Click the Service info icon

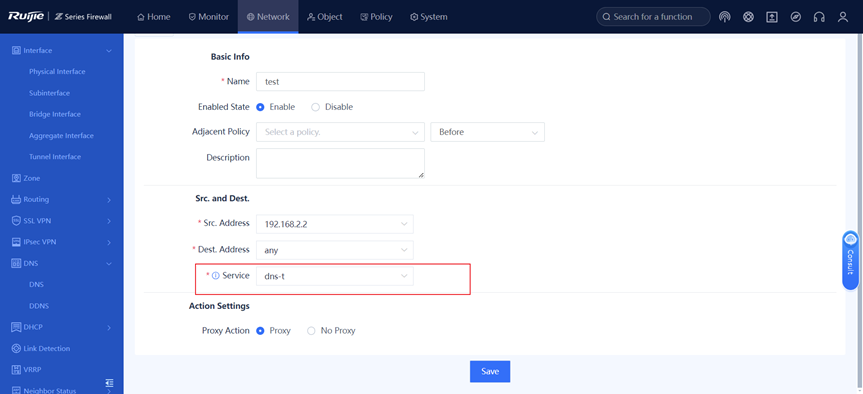click(x=216, y=276)
